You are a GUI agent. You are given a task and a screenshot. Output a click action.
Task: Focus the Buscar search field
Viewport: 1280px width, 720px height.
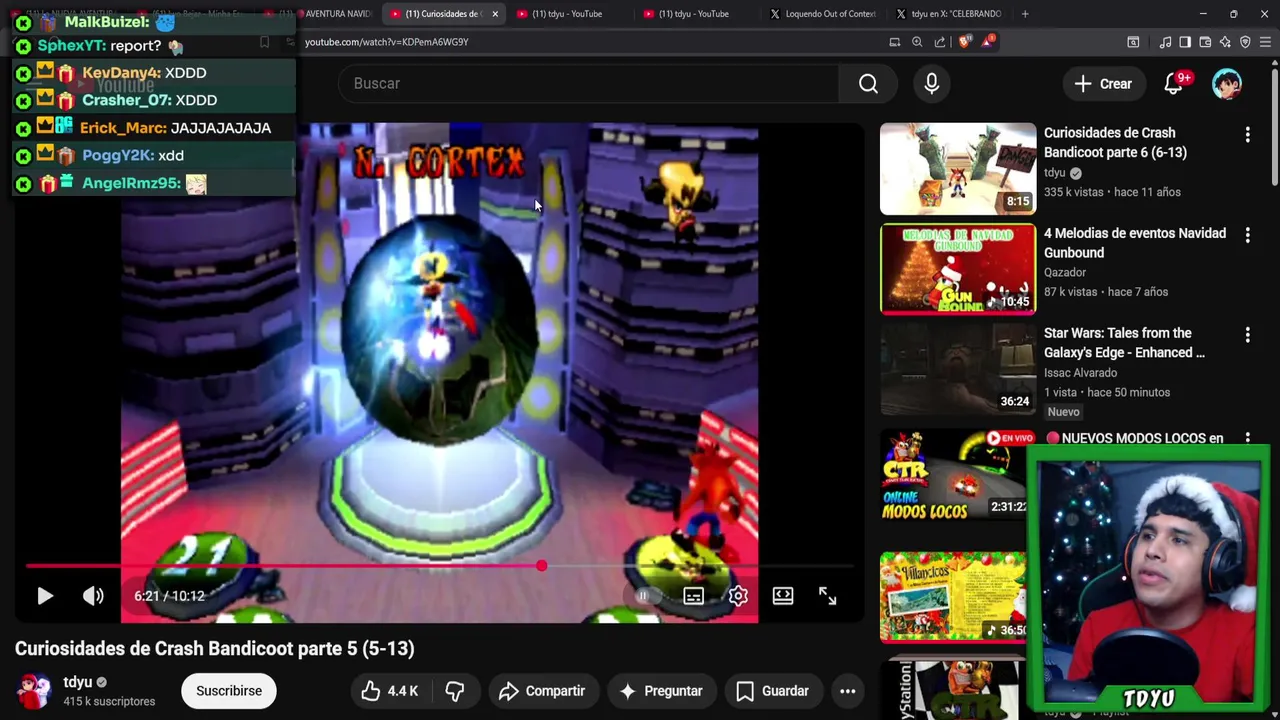[x=590, y=84]
